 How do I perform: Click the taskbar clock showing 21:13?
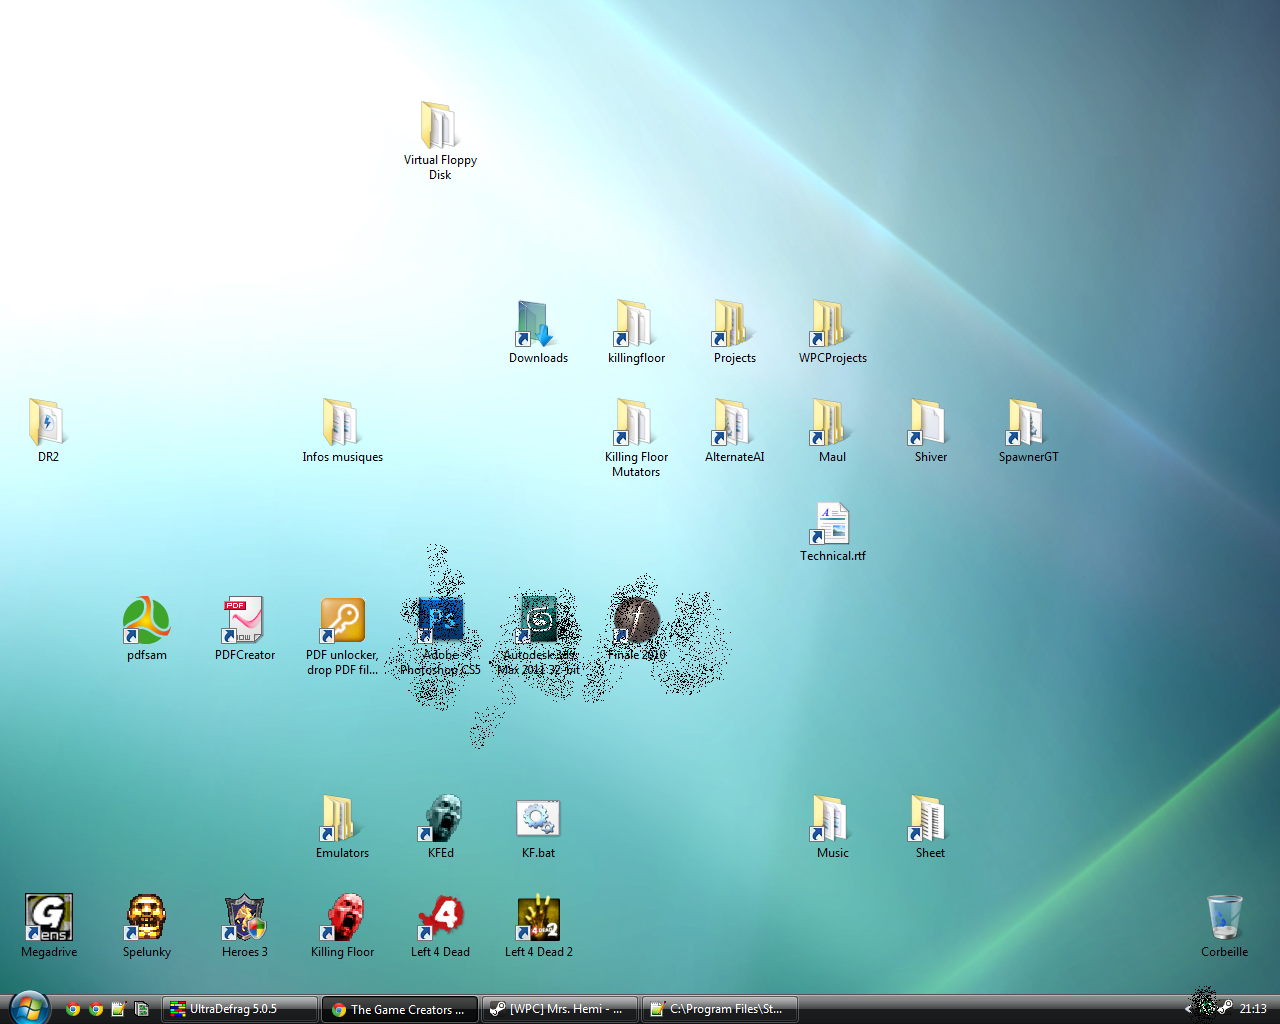tap(1253, 1009)
